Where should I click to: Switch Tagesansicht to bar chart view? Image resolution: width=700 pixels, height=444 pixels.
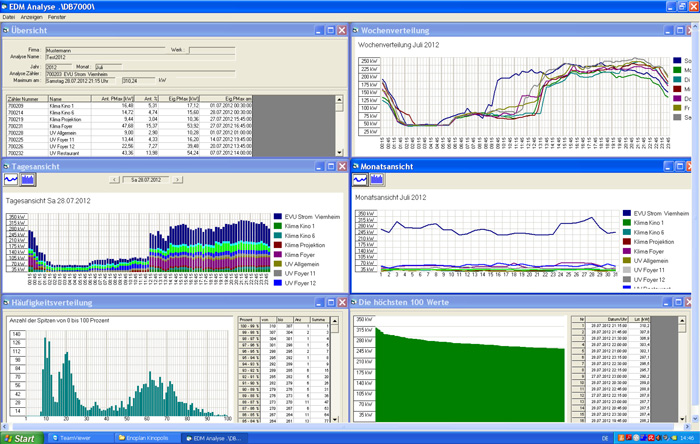pyautogui.click(x=28, y=179)
